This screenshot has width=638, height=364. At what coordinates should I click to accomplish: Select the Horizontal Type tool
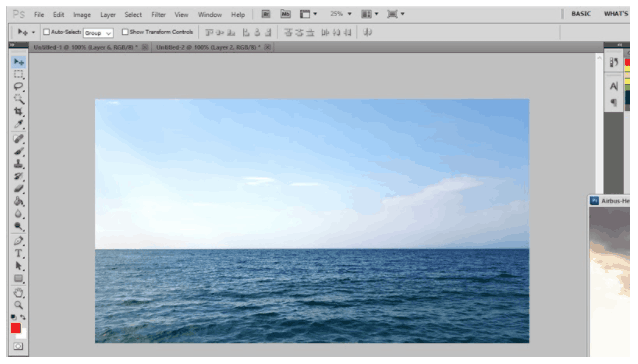coord(19,254)
